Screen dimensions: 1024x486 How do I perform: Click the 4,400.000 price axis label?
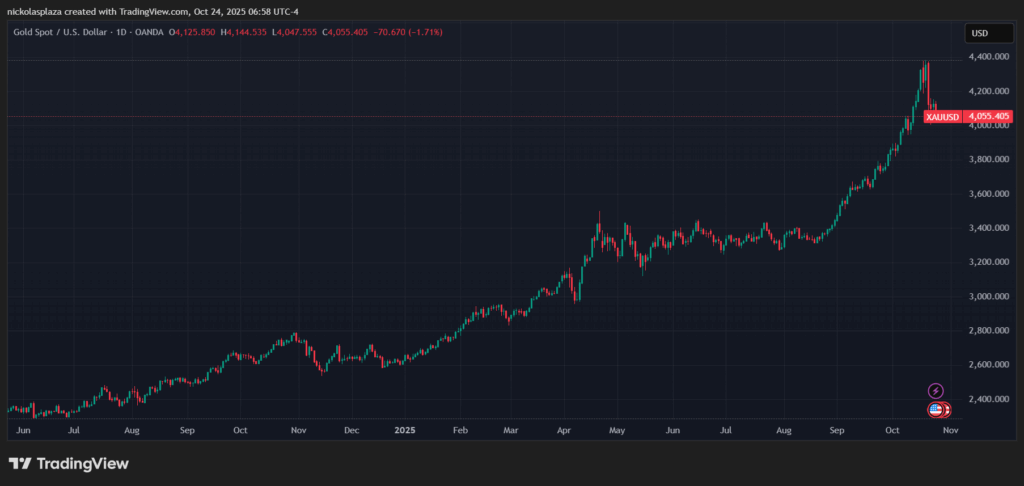coord(990,57)
